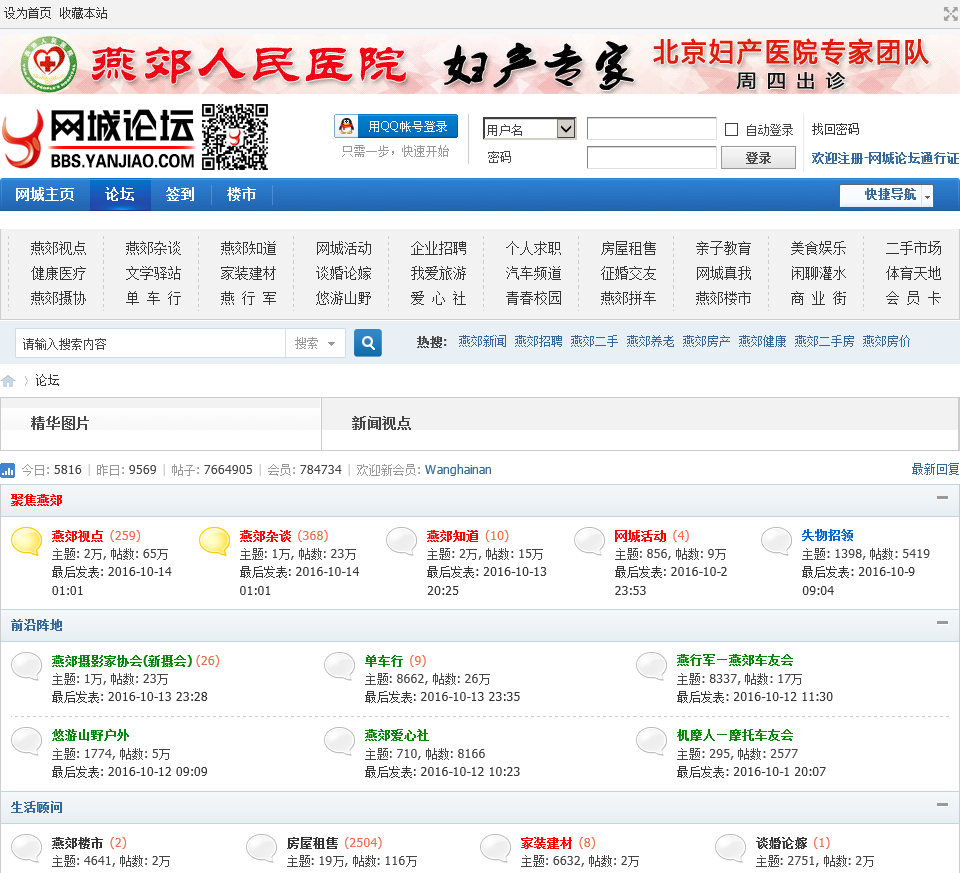Screen dimensions: 960x873
Task: Click the 最新回复 link
Action: click(935, 470)
